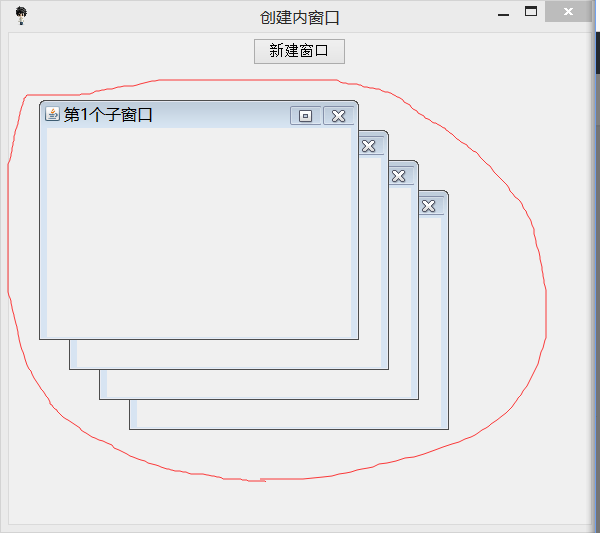Maximize the 第1个子窗口 internal frame
Image resolution: width=600 pixels, height=533 pixels.
(x=305, y=116)
